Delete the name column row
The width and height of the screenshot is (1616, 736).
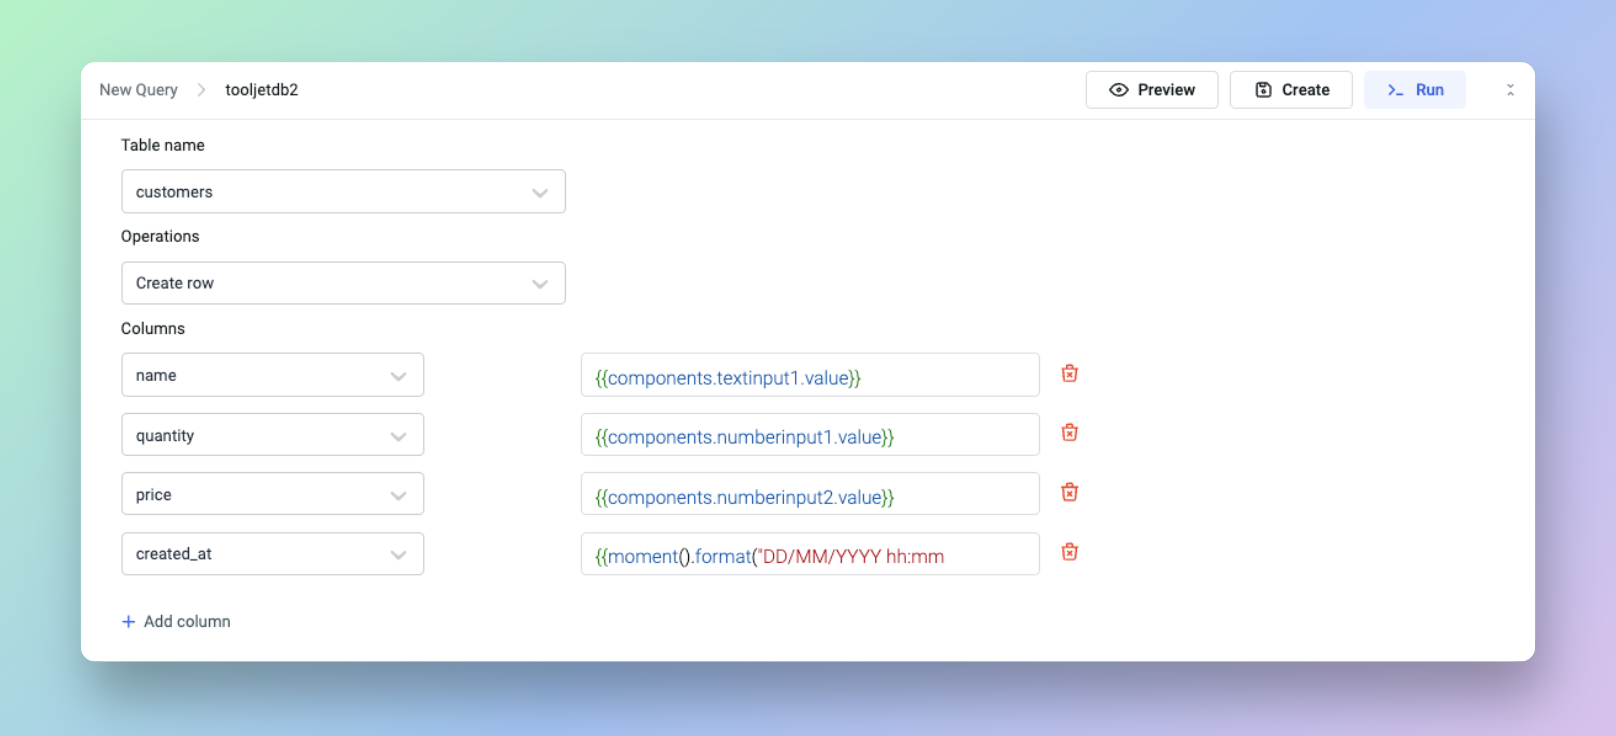(x=1069, y=374)
